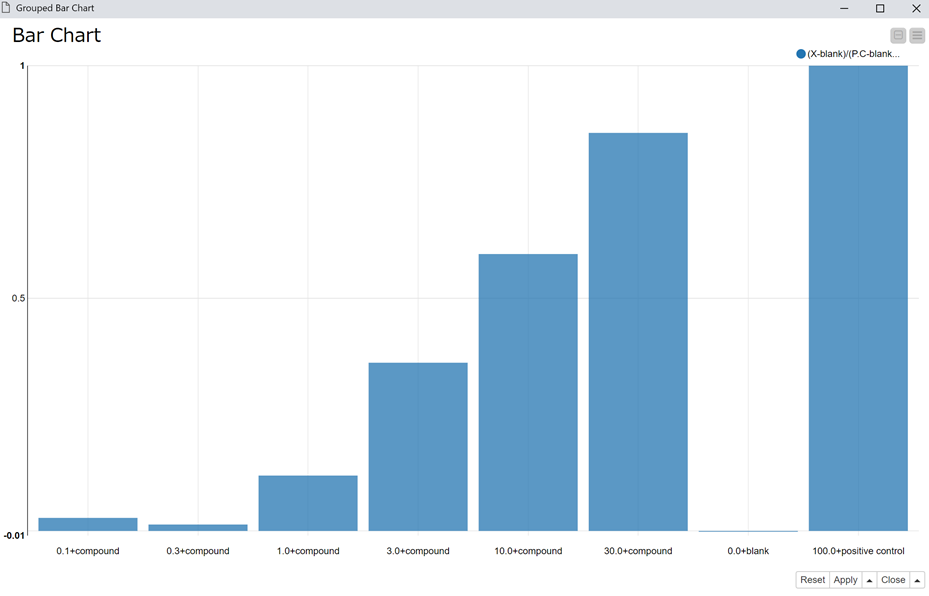The height and width of the screenshot is (596, 929).
Task: Select the 10.0+compound bar
Action: click(528, 392)
